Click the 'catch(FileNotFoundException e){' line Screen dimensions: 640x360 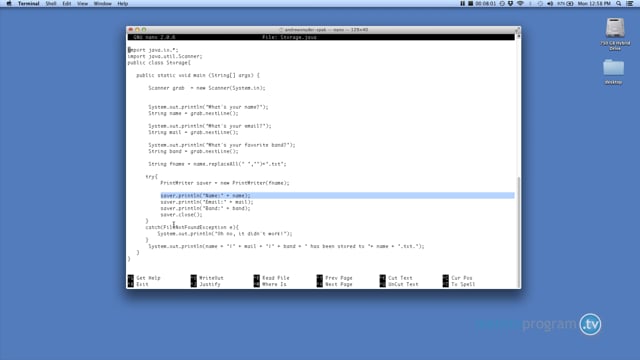[192, 227]
